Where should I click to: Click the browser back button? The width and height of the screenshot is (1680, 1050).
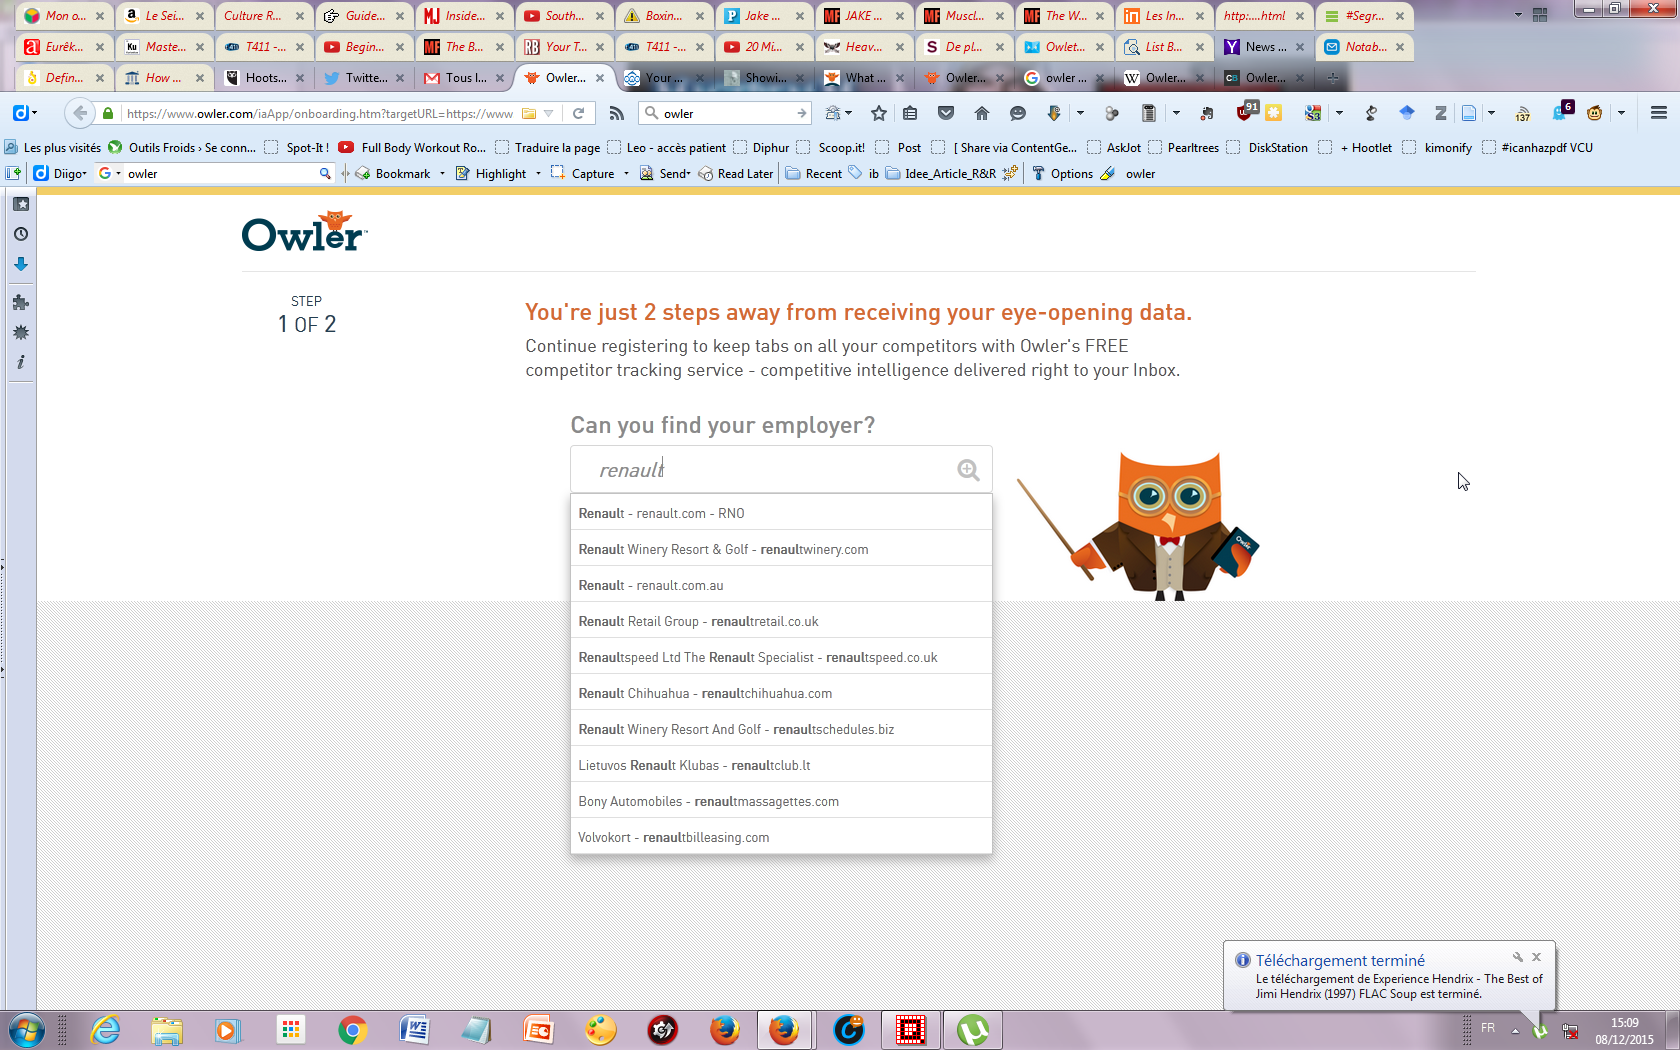[x=80, y=113]
